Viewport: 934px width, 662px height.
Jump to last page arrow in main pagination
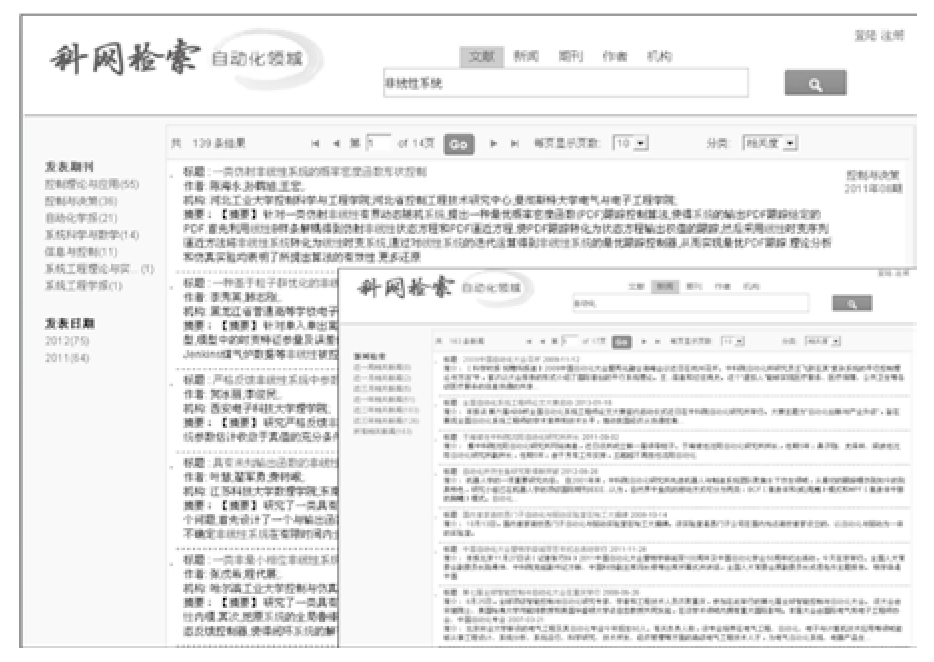(513, 143)
